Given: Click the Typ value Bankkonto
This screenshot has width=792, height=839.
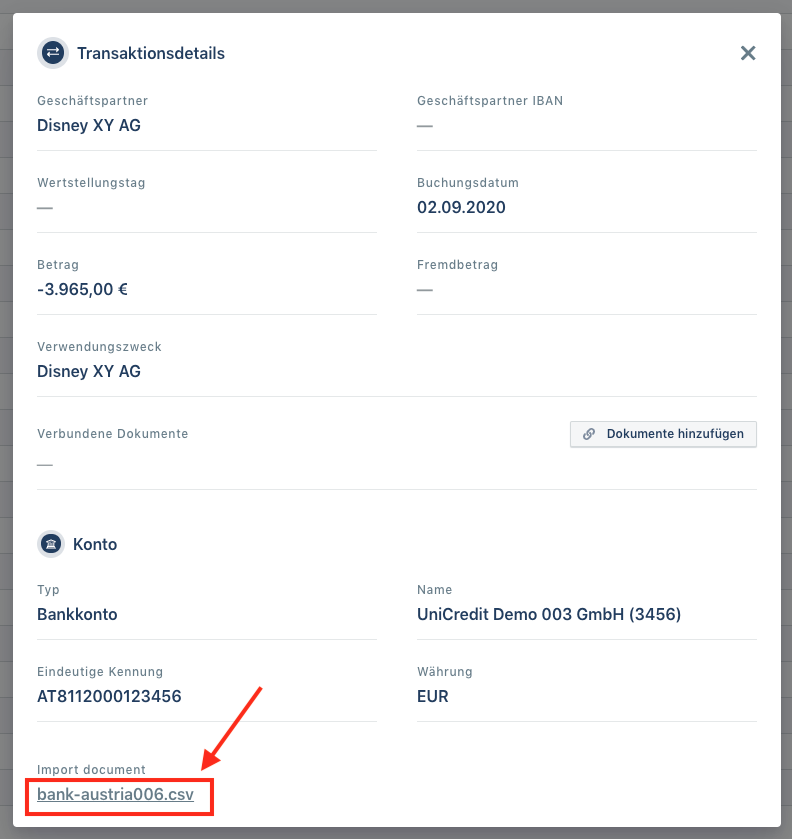Looking at the screenshot, I should tap(77, 614).
